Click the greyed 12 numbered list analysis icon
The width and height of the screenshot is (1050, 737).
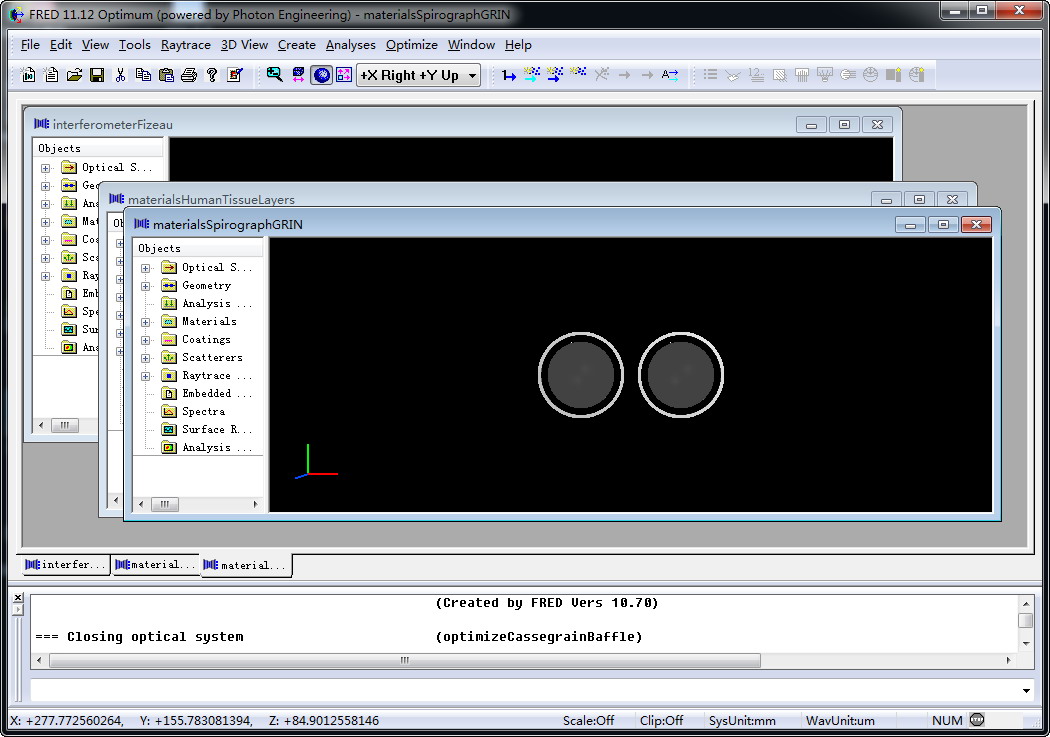[x=756, y=75]
